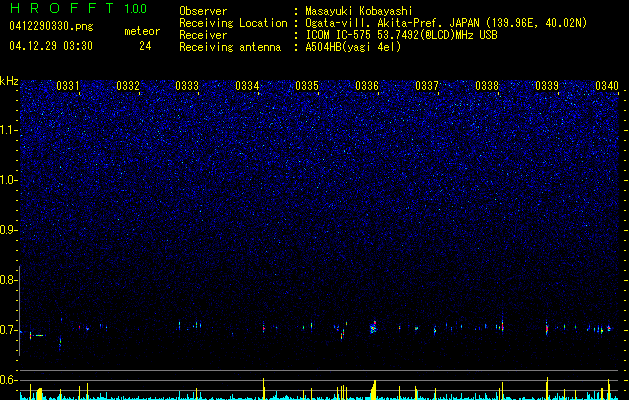The width and height of the screenshot is (629, 400).
Task: Click the 0337 time marker
Action: coord(427,86)
